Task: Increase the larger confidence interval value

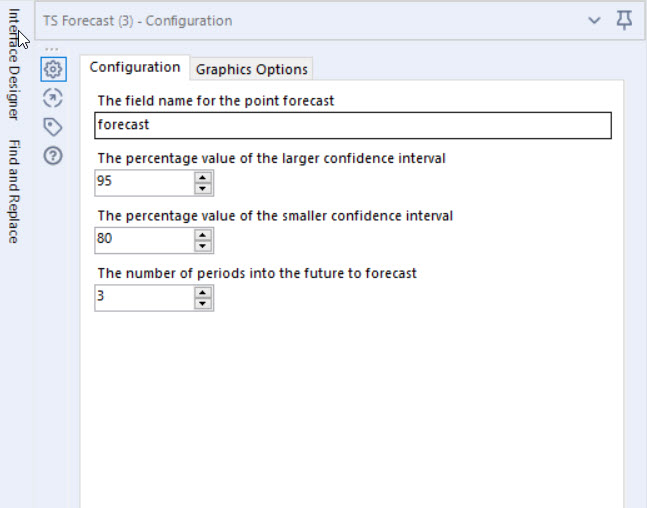Action: (x=203, y=178)
